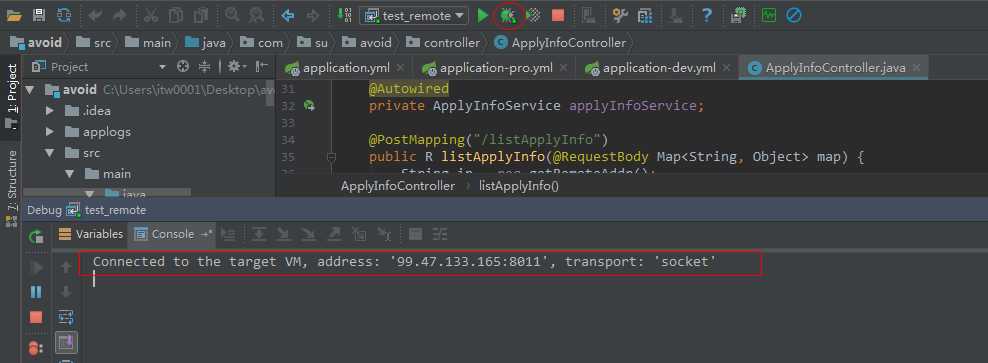Viewport: 988px width, 363px height.
Task: Click listApplyInfo() in the editor breadcrumb
Action: pyautogui.click(x=519, y=186)
